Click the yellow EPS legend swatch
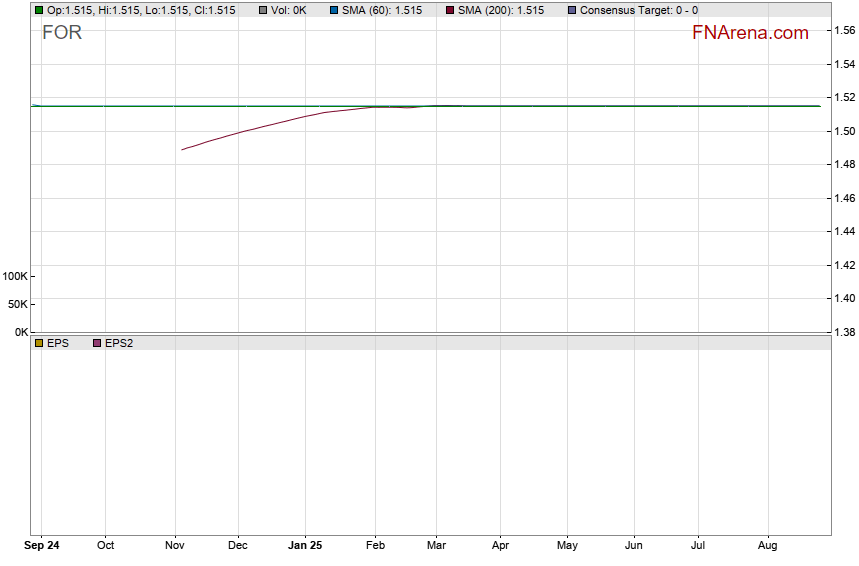The width and height of the screenshot is (859, 566). click(39, 343)
